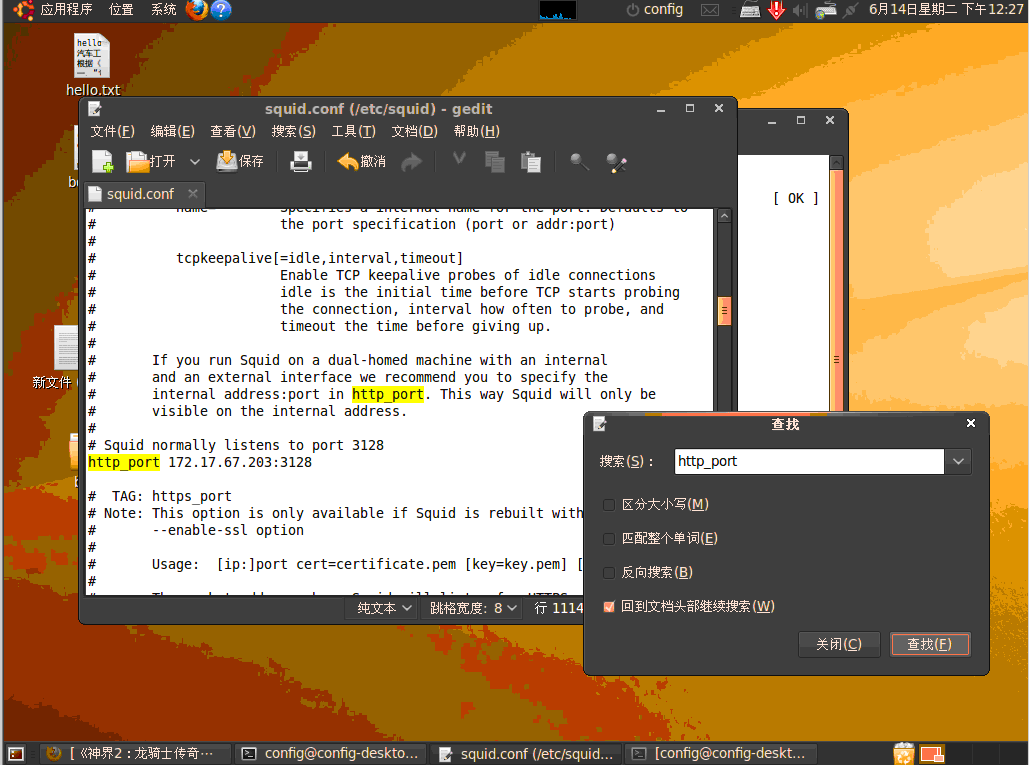Image resolution: width=1029 pixels, height=765 pixels.
Task: Uncheck 回到文档头部继续搜索(W) wrap-around option
Action: click(x=608, y=607)
